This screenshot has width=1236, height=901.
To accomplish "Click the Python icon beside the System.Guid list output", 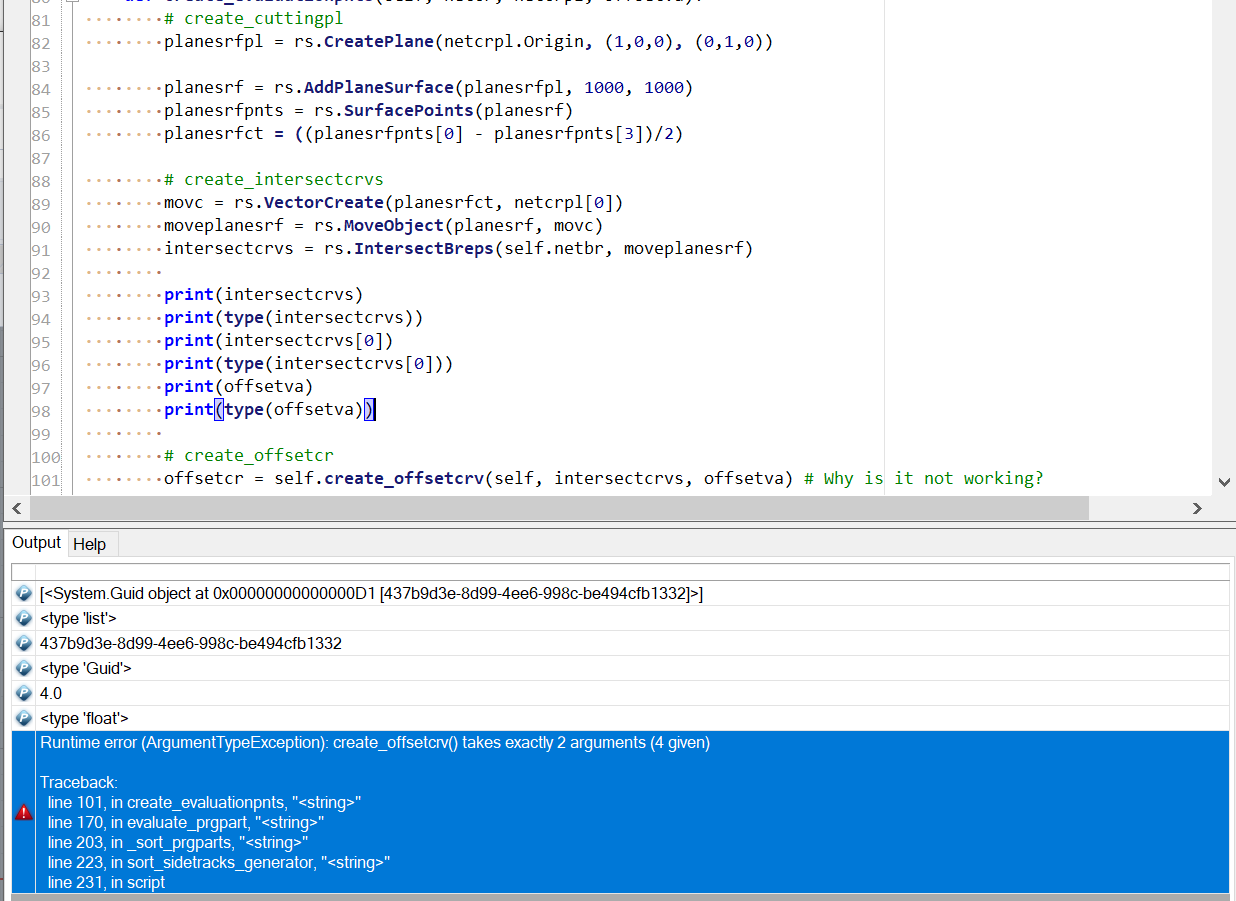I will [x=25, y=594].
